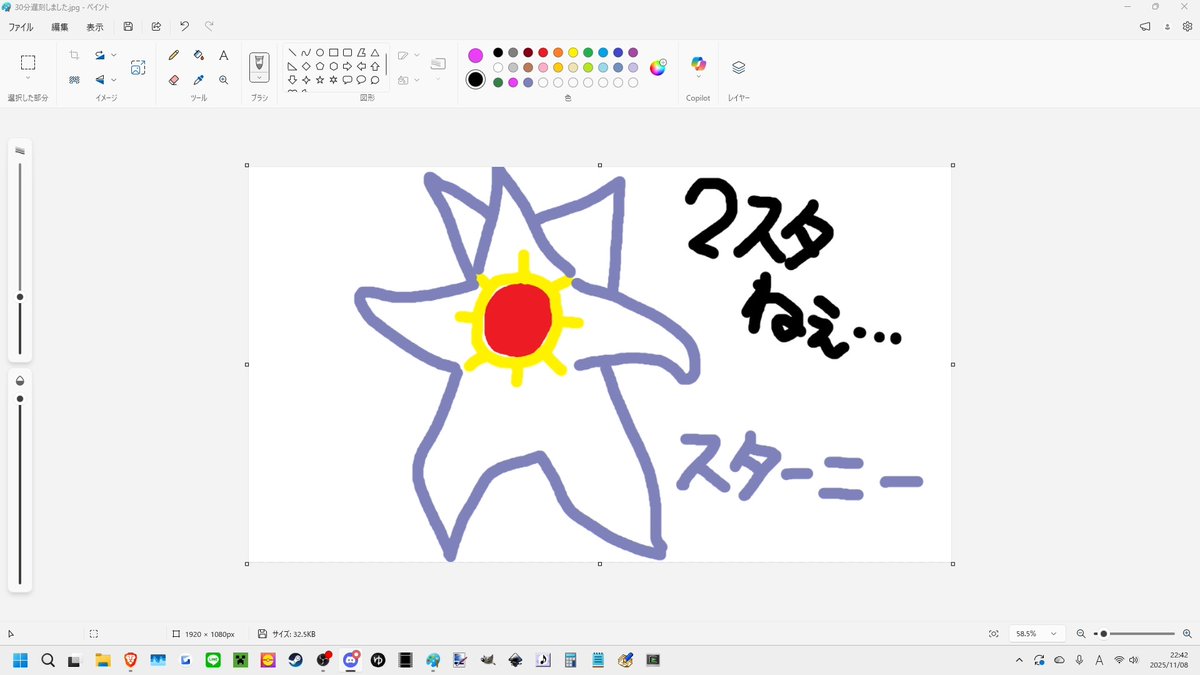This screenshot has width=1200, height=675.
Task: Choose the right arrow shape
Action: pos(347,66)
